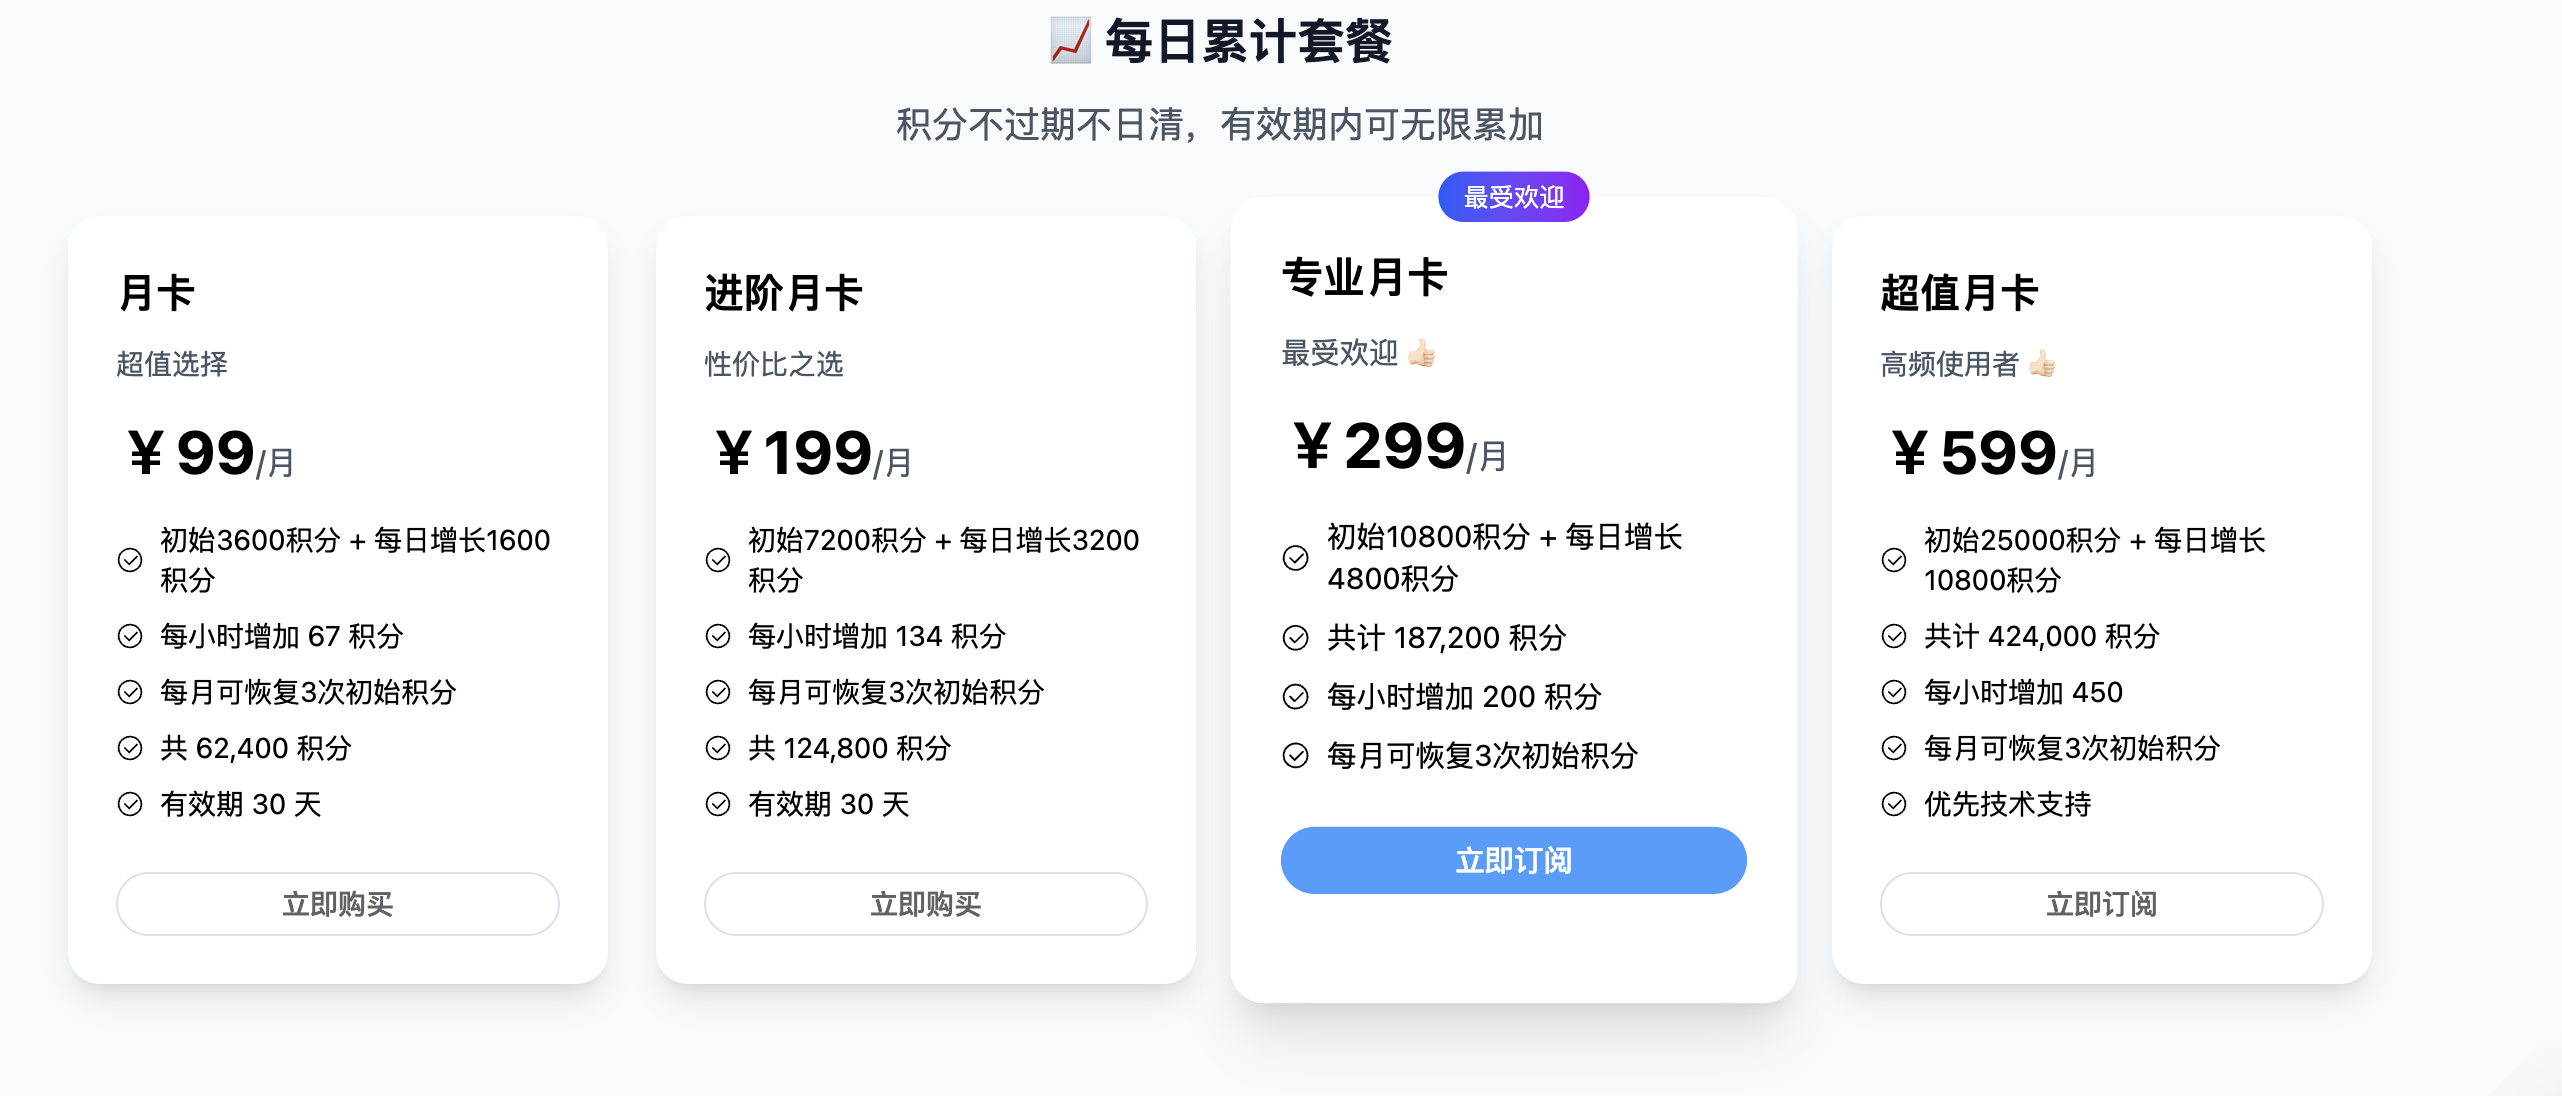Click check icon beside 共计 187,200 积分

(x=1295, y=638)
